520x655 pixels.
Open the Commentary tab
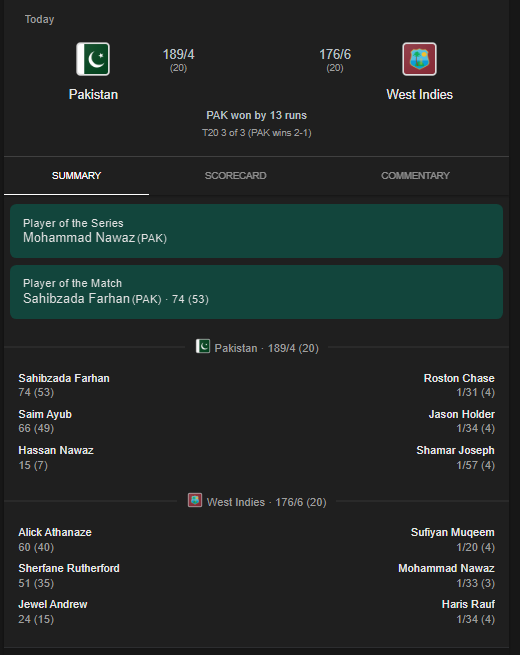click(x=415, y=175)
